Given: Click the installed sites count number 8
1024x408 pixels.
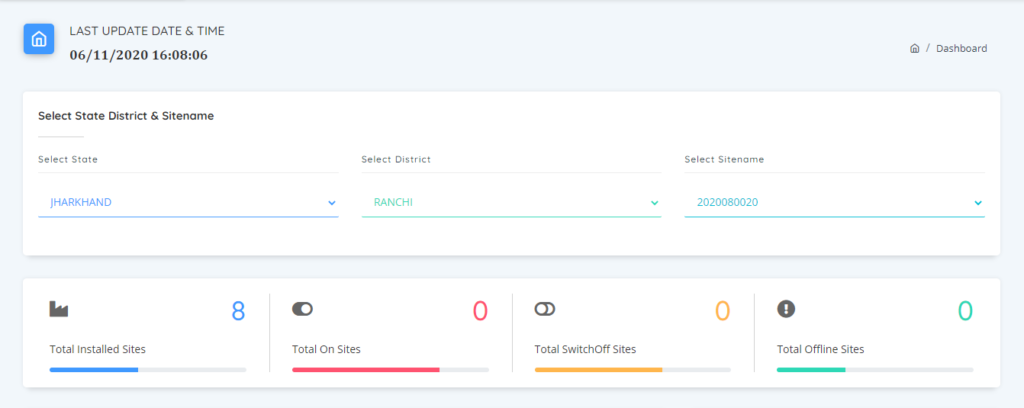Looking at the screenshot, I should pos(238,311).
